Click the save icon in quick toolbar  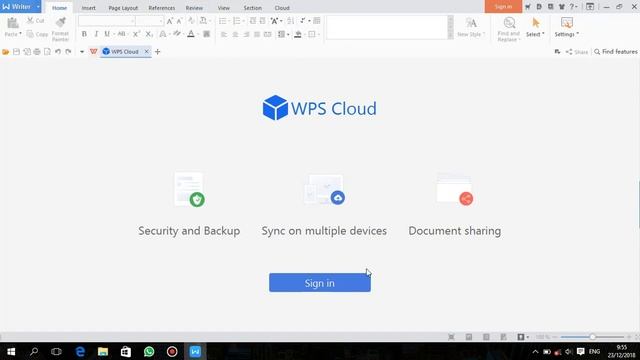click(16, 52)
